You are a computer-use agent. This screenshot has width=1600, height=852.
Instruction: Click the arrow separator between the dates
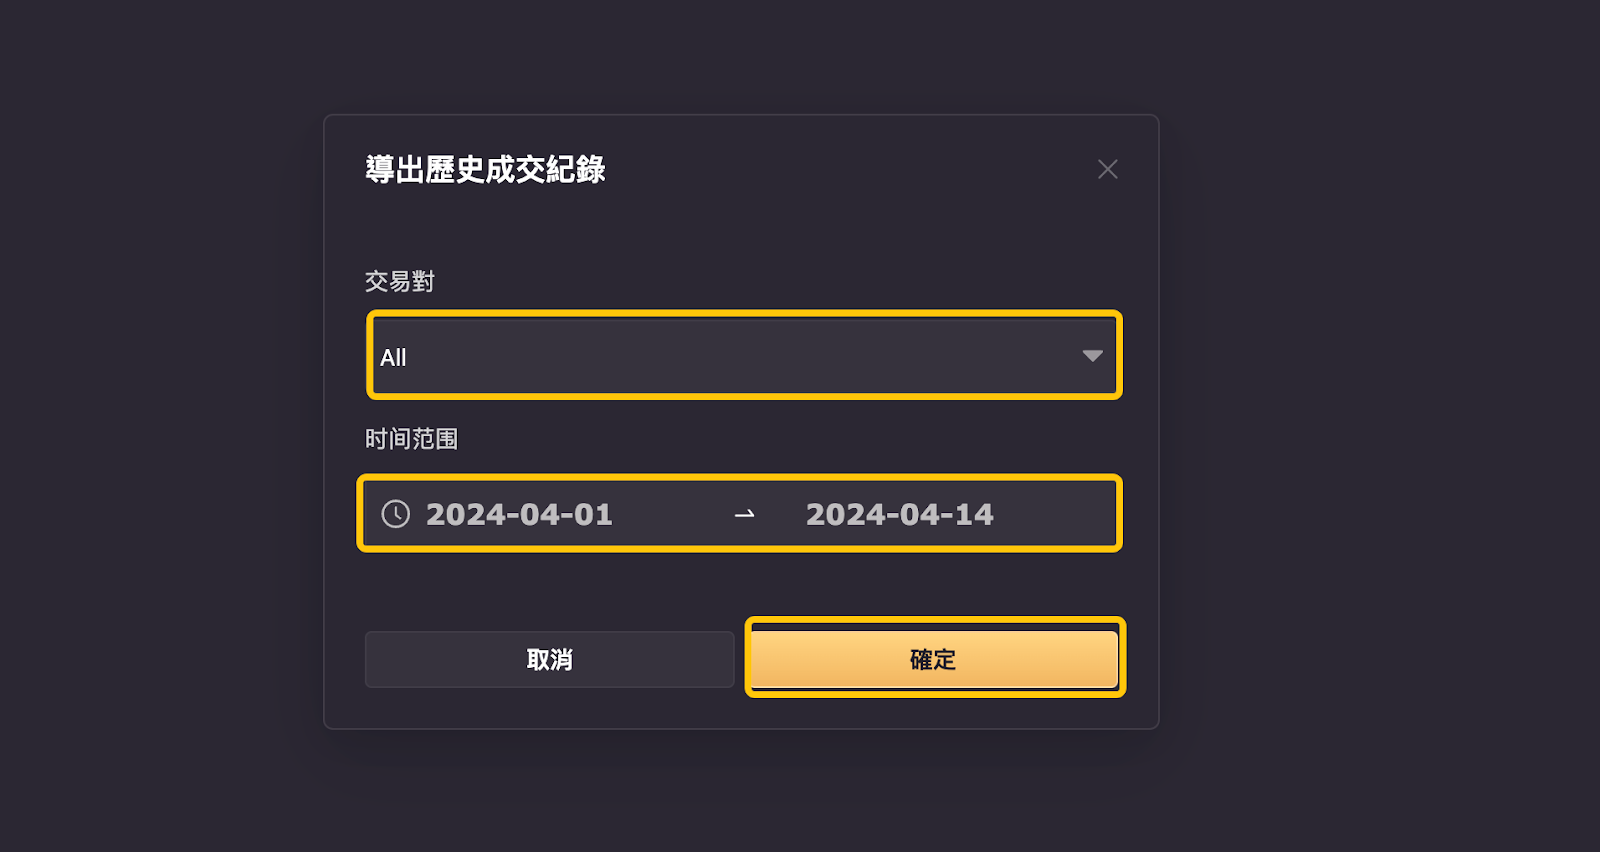[x=744, y=514]
